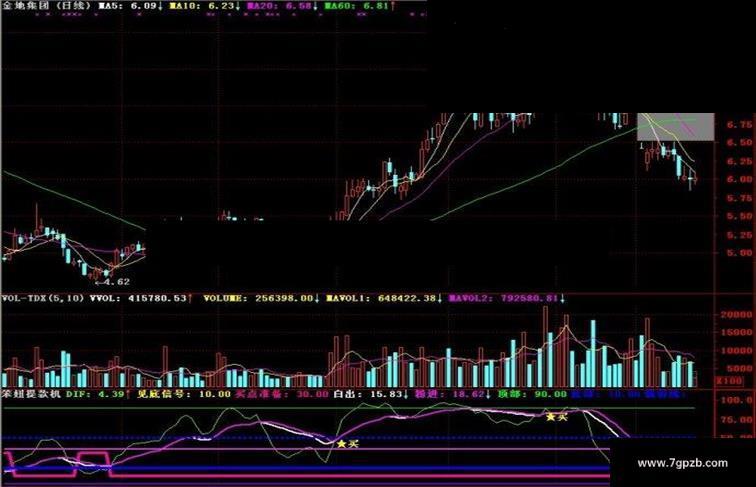Select the MA20: 6.58 moving average label

pos(282,6)
